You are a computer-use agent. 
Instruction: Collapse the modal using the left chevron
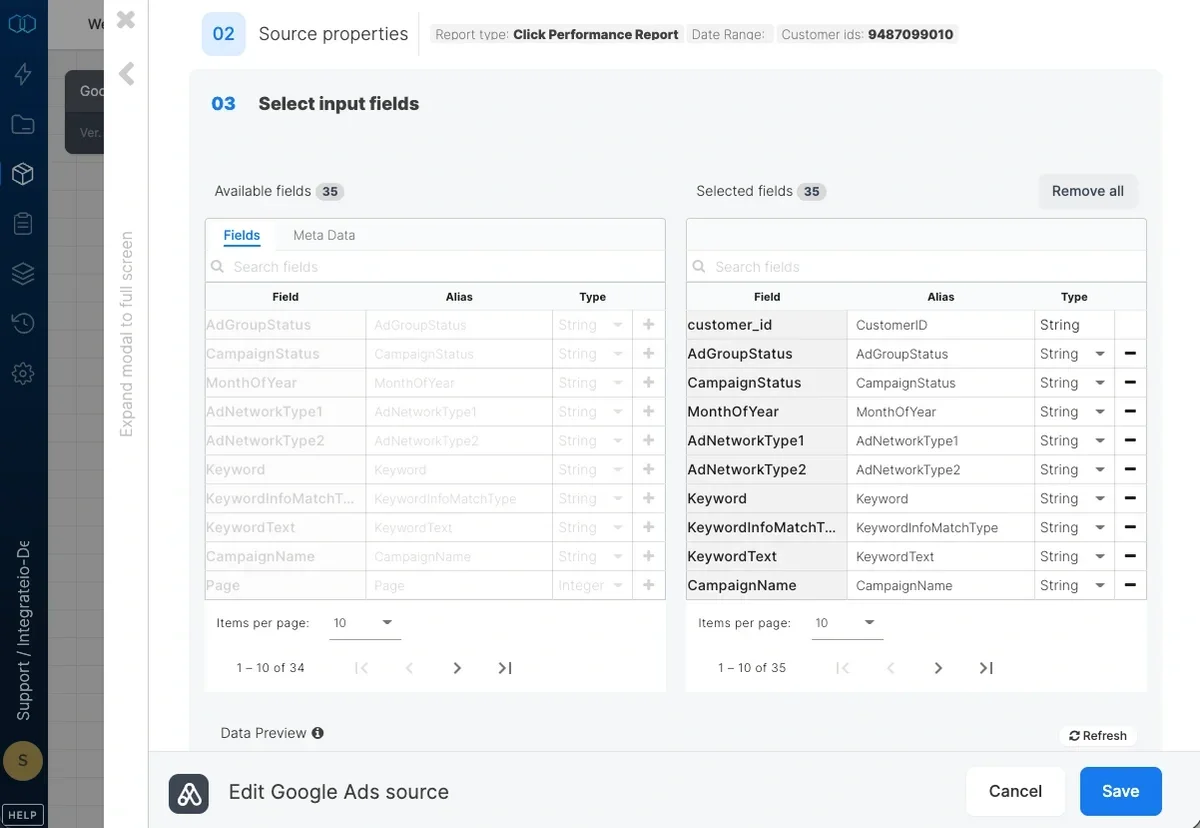click(124, 73)
